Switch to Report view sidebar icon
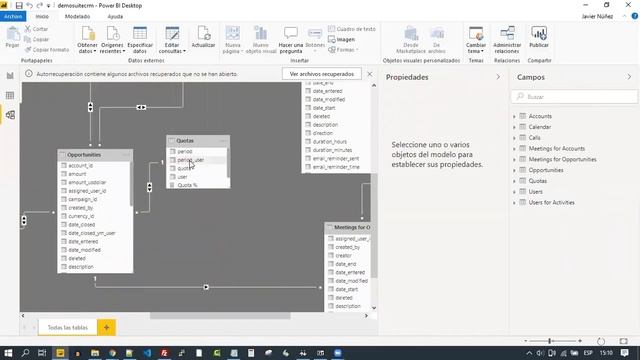The image size is (640, 360). pos(10,76)
